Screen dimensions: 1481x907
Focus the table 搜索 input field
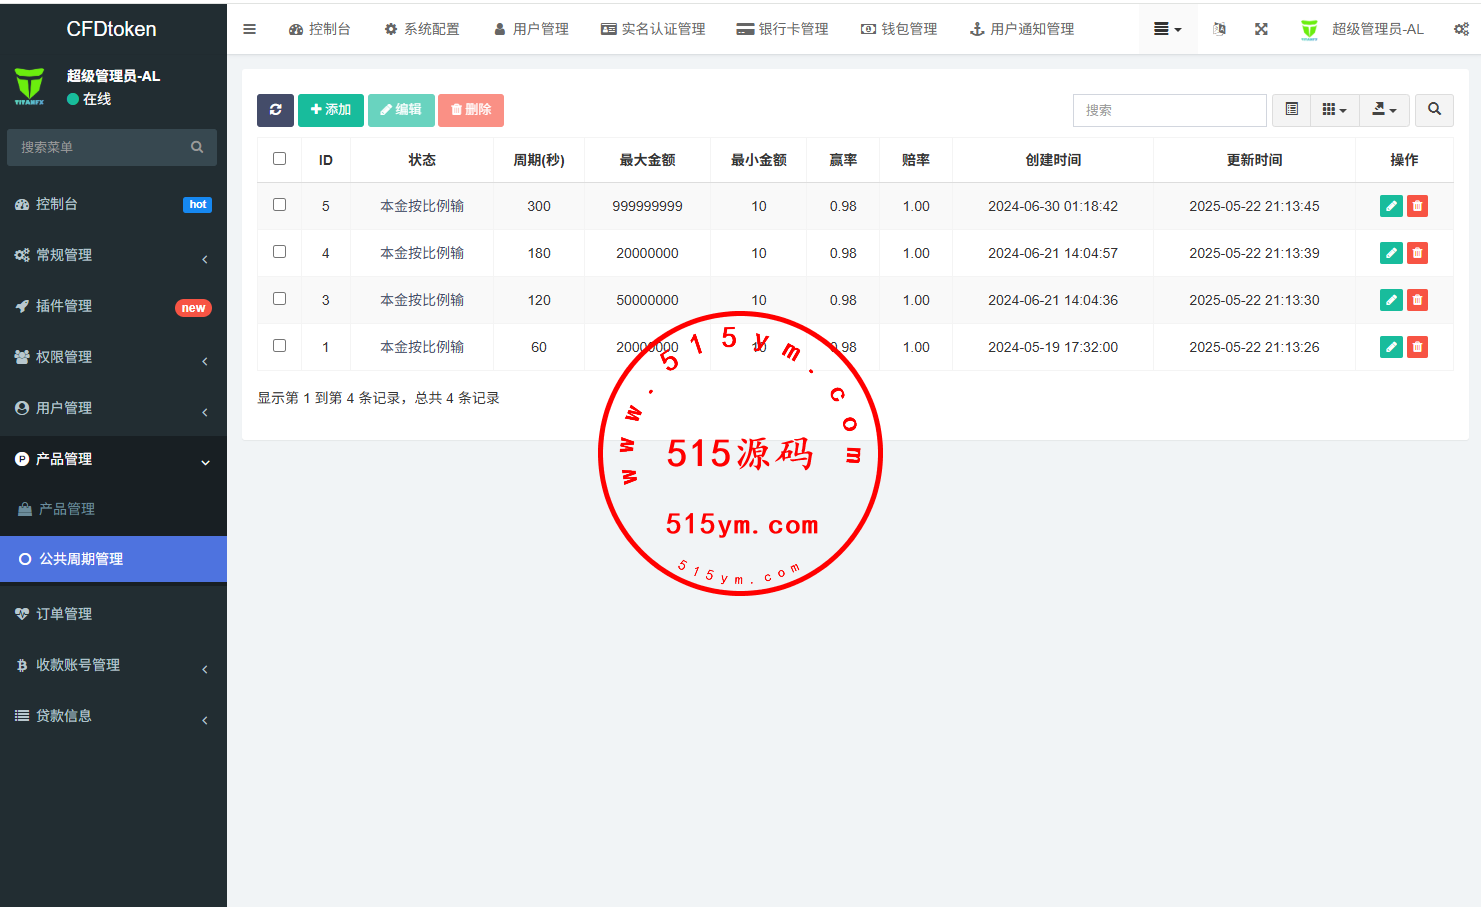point(1169,110)
